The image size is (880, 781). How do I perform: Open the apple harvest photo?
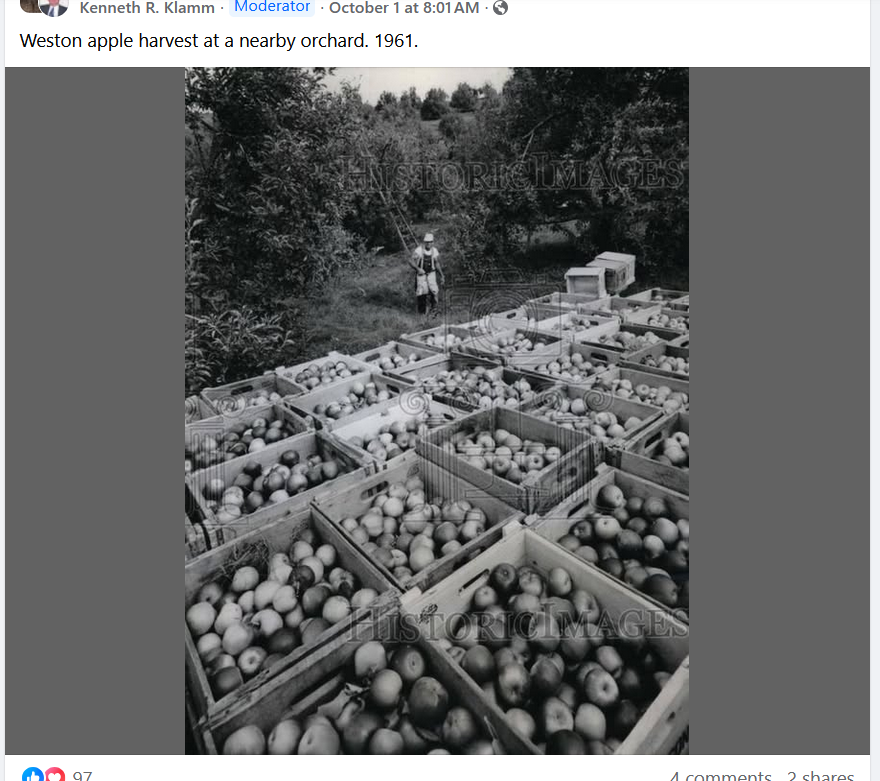(437, 411)
